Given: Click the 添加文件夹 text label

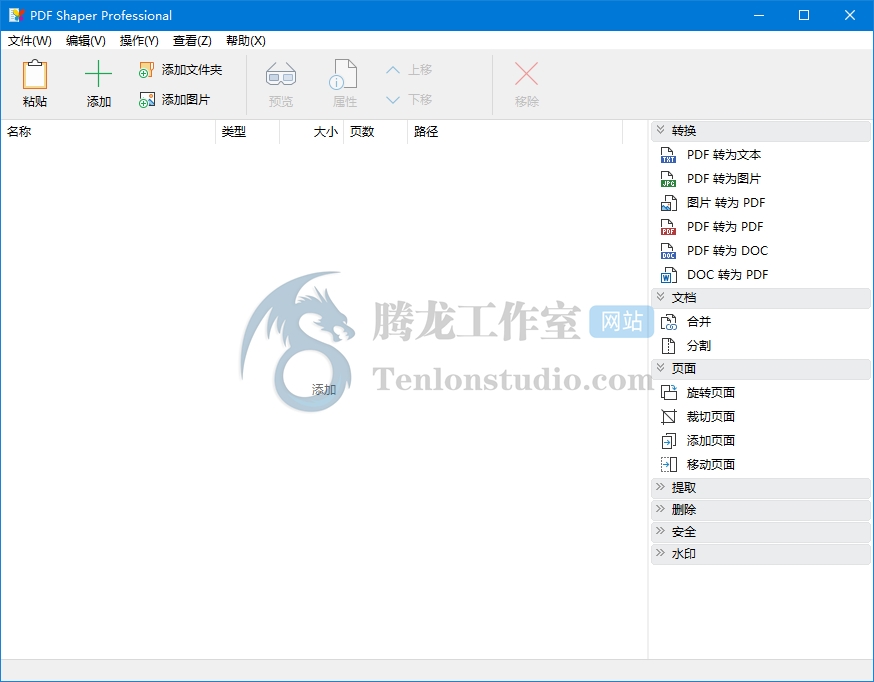Looking at the screenshot, I should [192, 70].
